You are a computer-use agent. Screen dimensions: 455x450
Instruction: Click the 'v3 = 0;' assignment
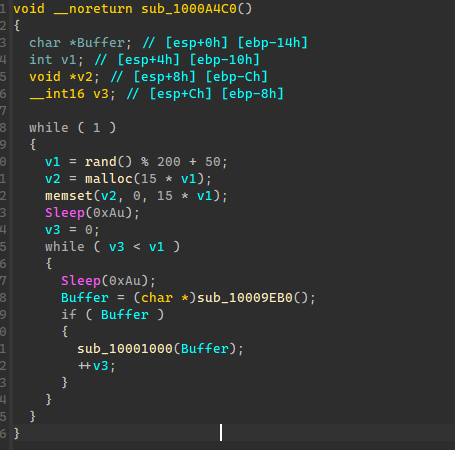(x=72, y=230)
